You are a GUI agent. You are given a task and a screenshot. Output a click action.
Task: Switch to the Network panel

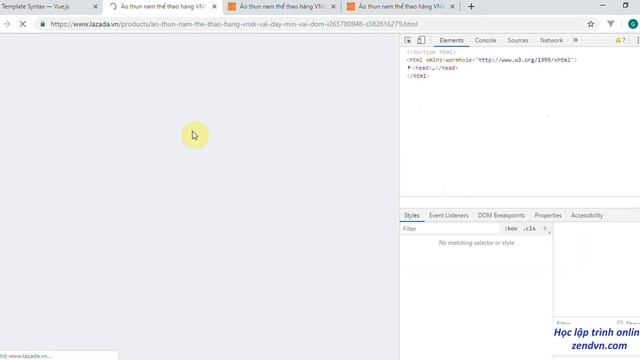click(x=551, y=40)
